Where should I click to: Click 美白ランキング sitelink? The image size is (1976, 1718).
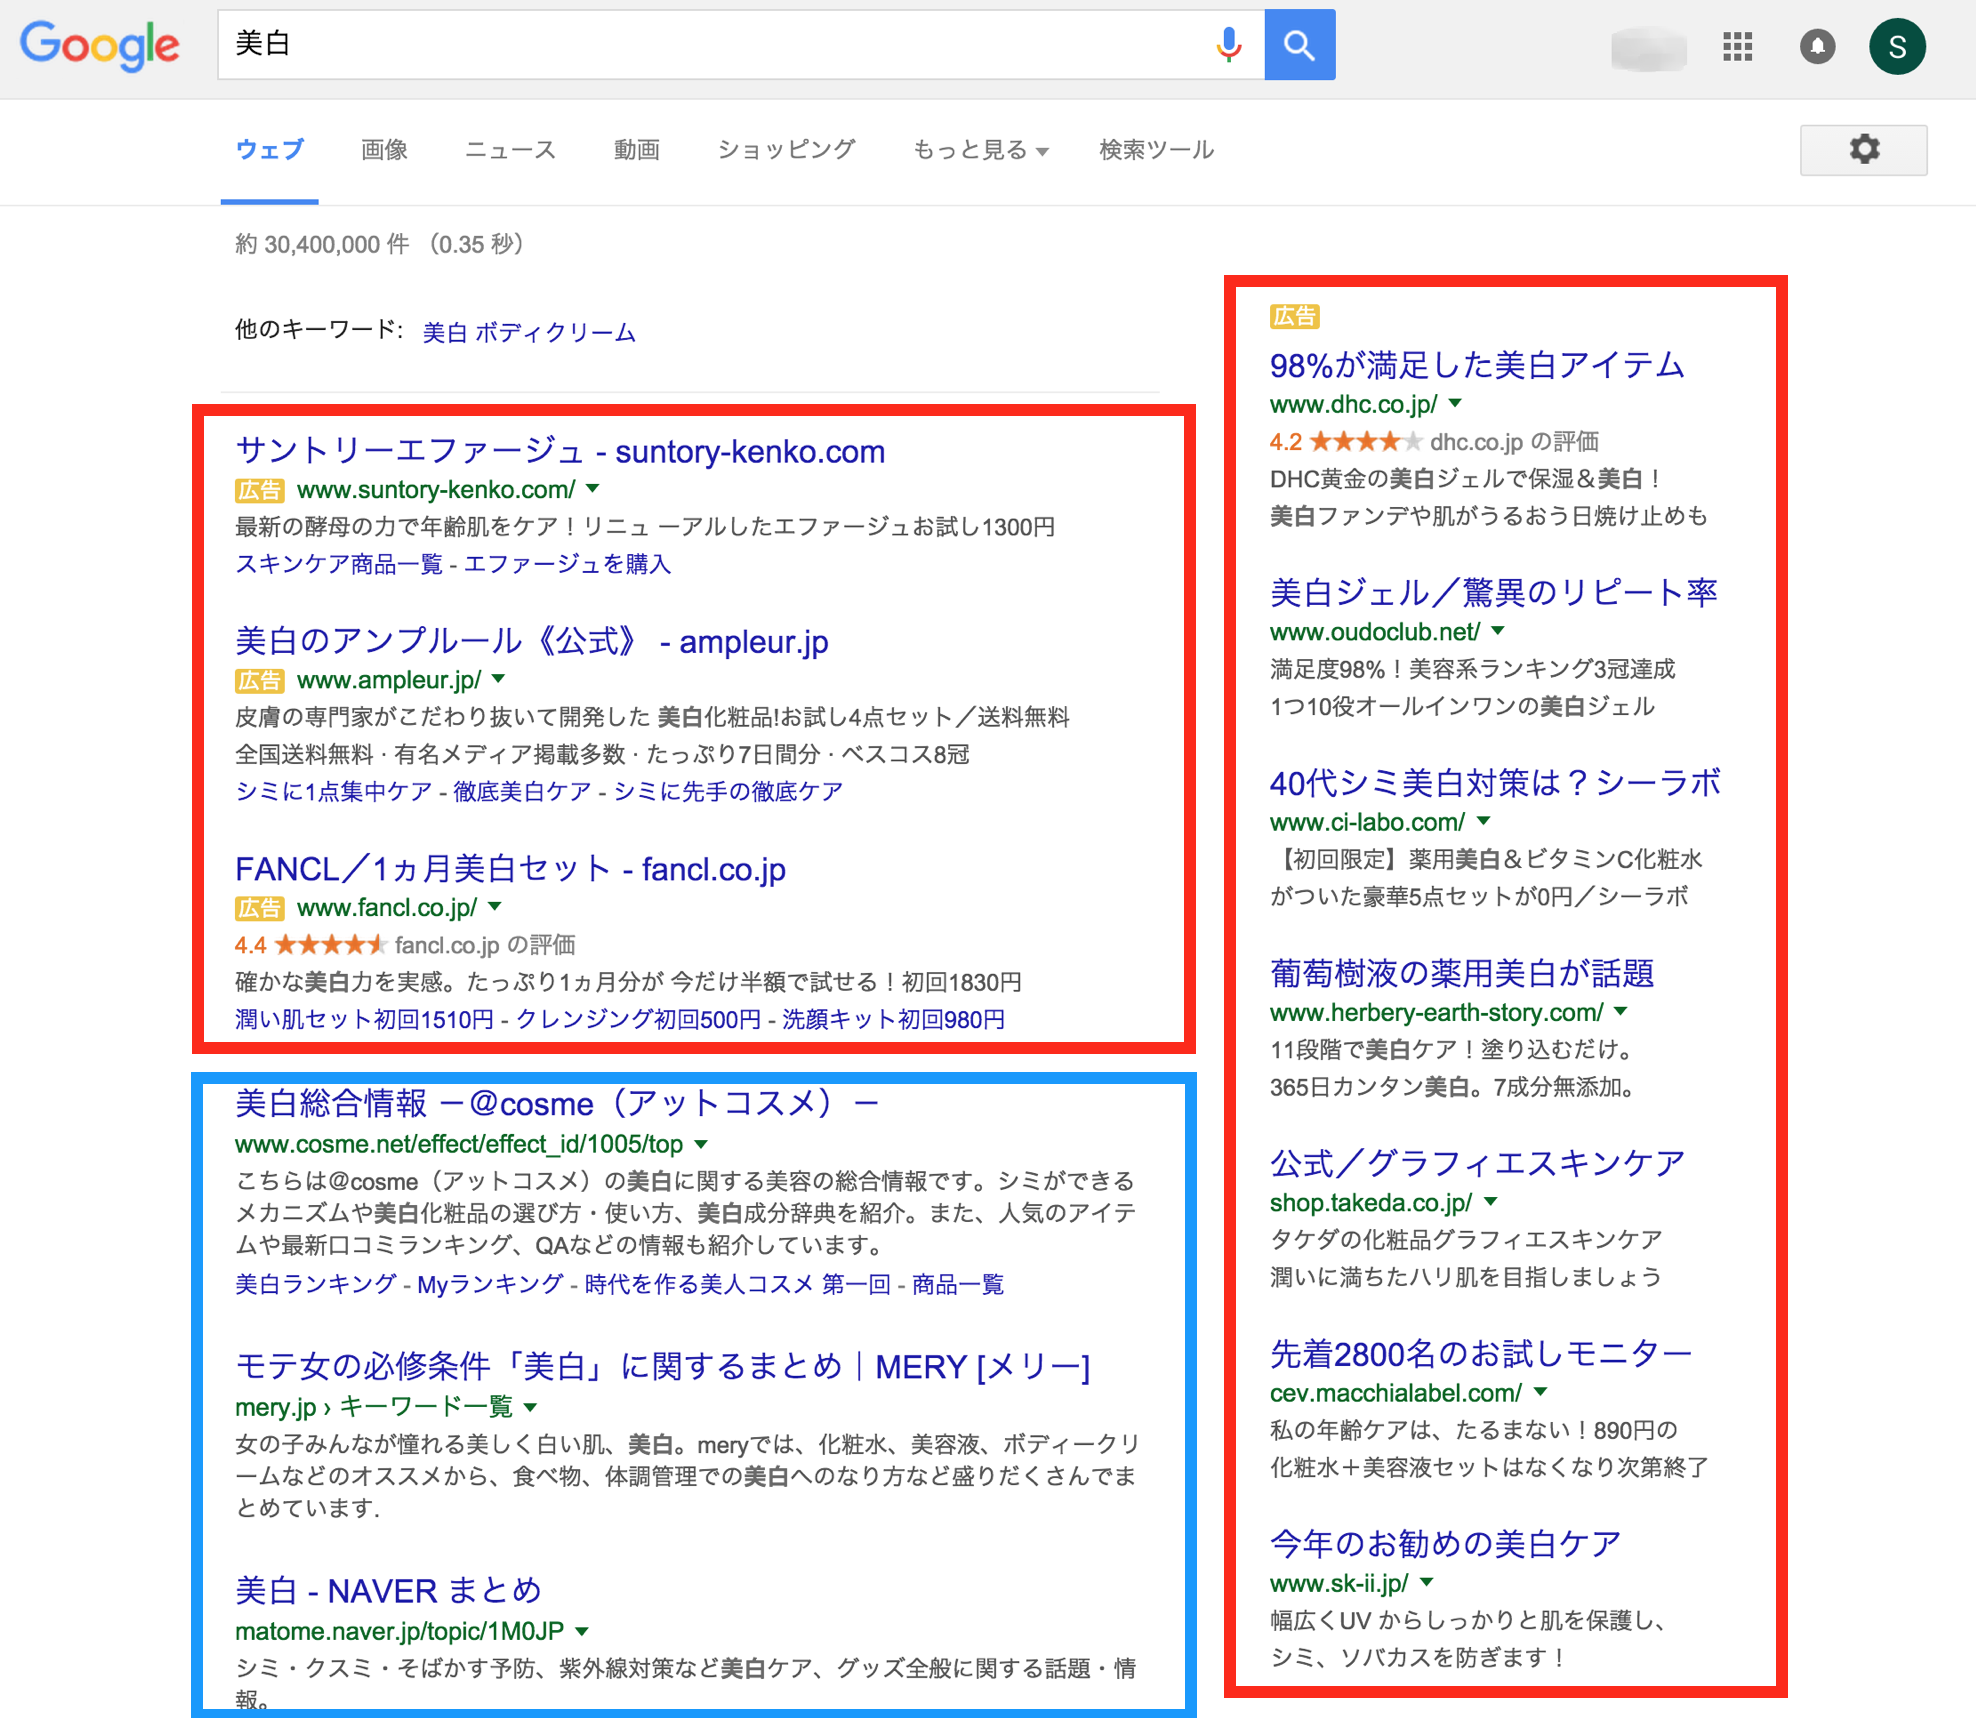315,1284
